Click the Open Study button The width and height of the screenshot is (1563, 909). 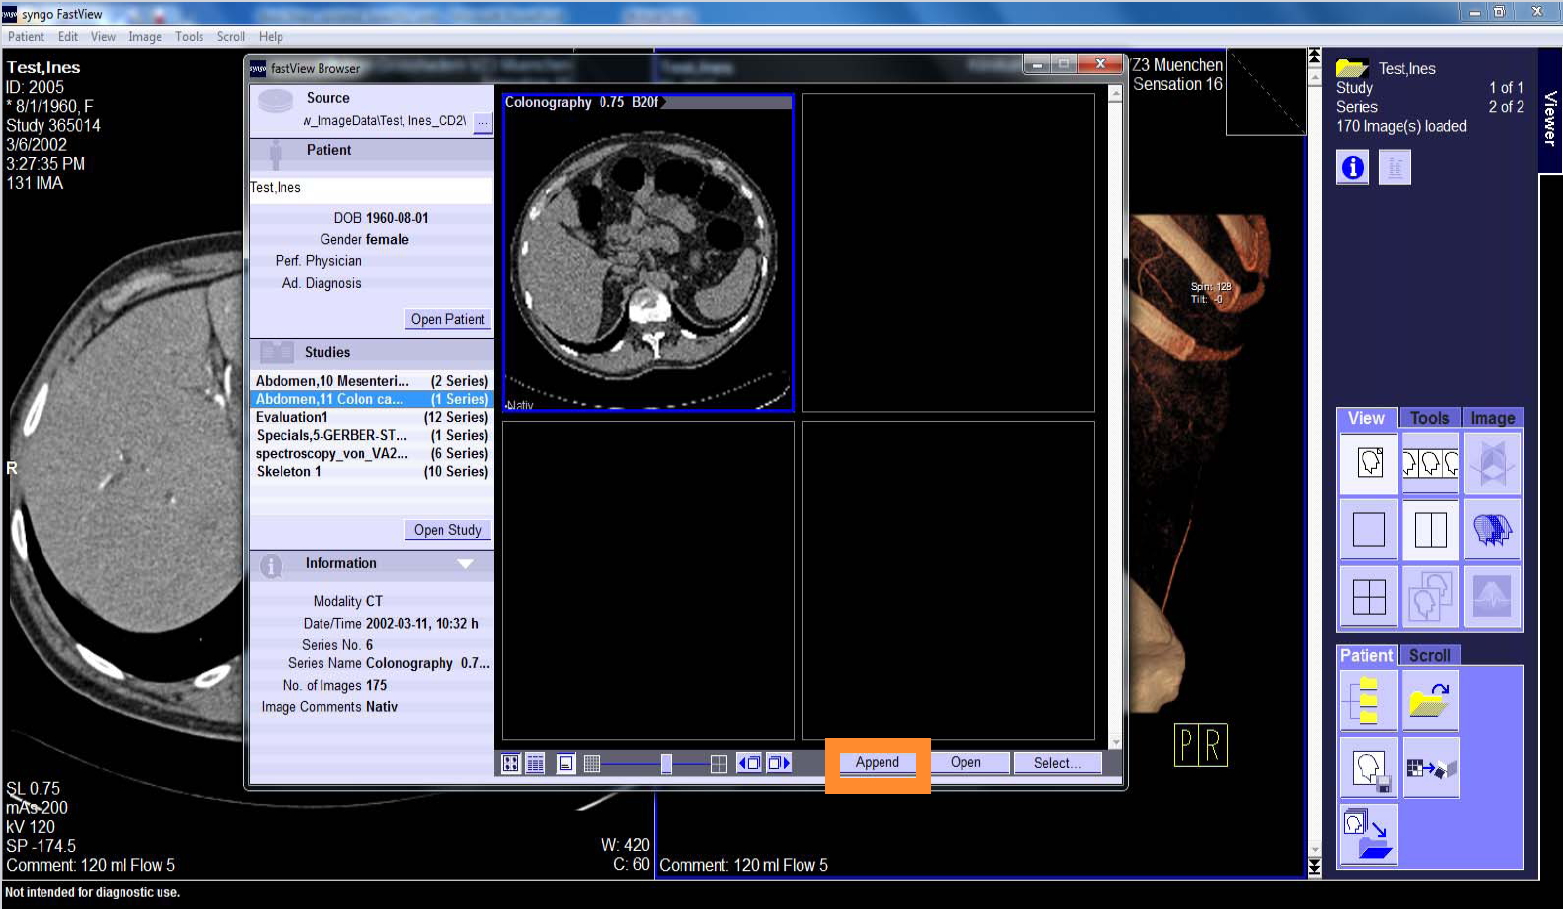tap(447, 530)
